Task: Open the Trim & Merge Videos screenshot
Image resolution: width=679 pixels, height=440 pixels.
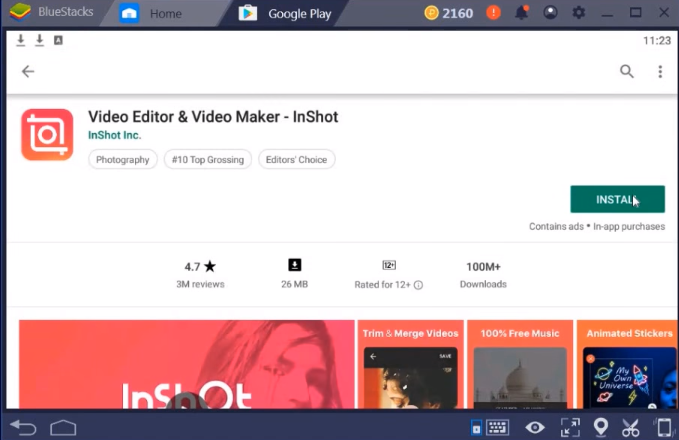Action: pos(411,364)
